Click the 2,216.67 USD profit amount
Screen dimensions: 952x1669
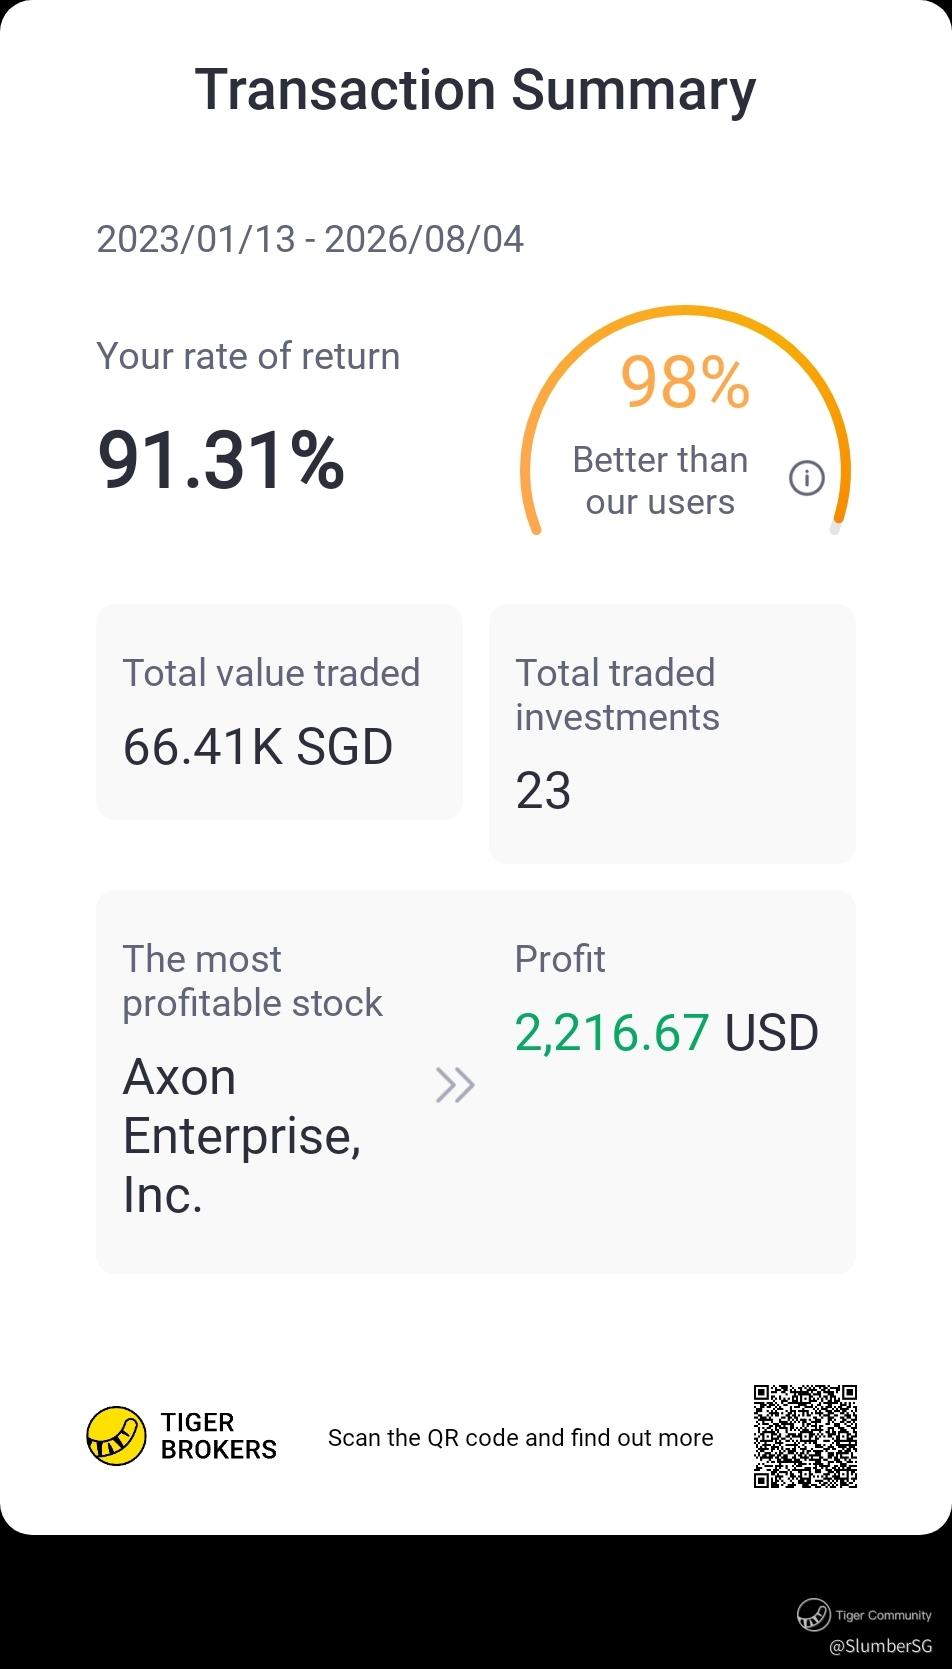point(666,1033)
